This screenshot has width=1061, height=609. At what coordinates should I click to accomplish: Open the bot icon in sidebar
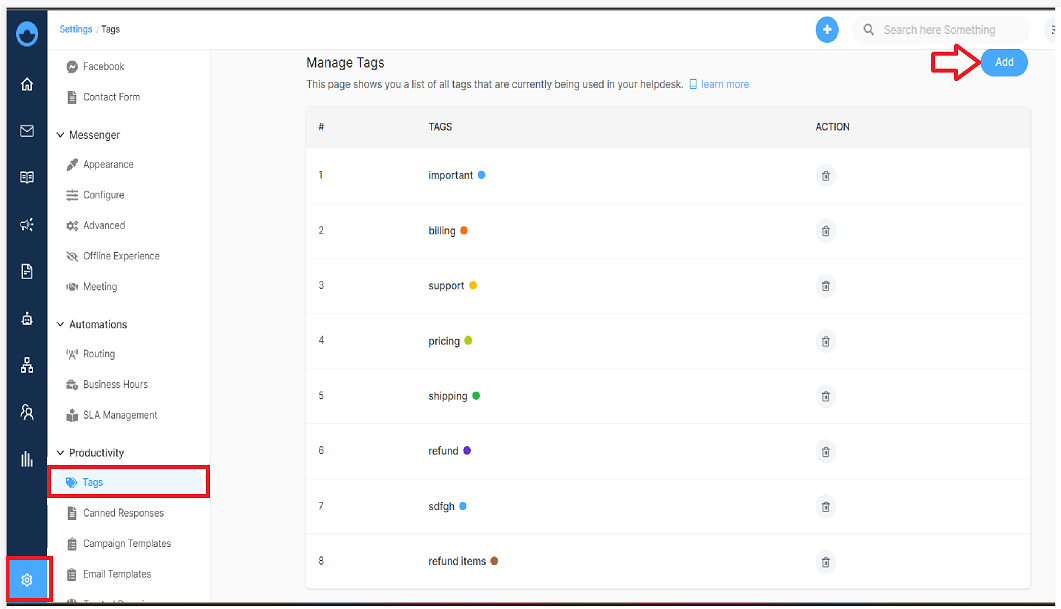(26, 319)
